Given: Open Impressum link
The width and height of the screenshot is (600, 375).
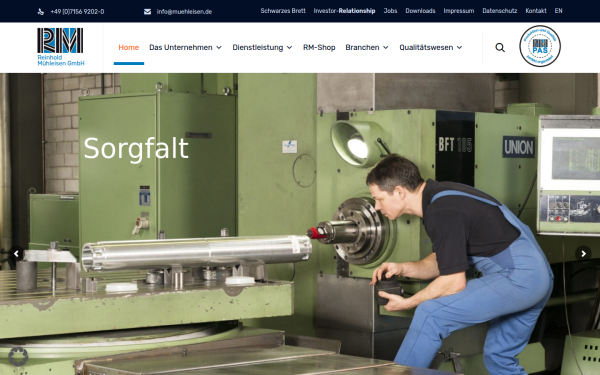Looking at the screenshot, I should (459, 11).
